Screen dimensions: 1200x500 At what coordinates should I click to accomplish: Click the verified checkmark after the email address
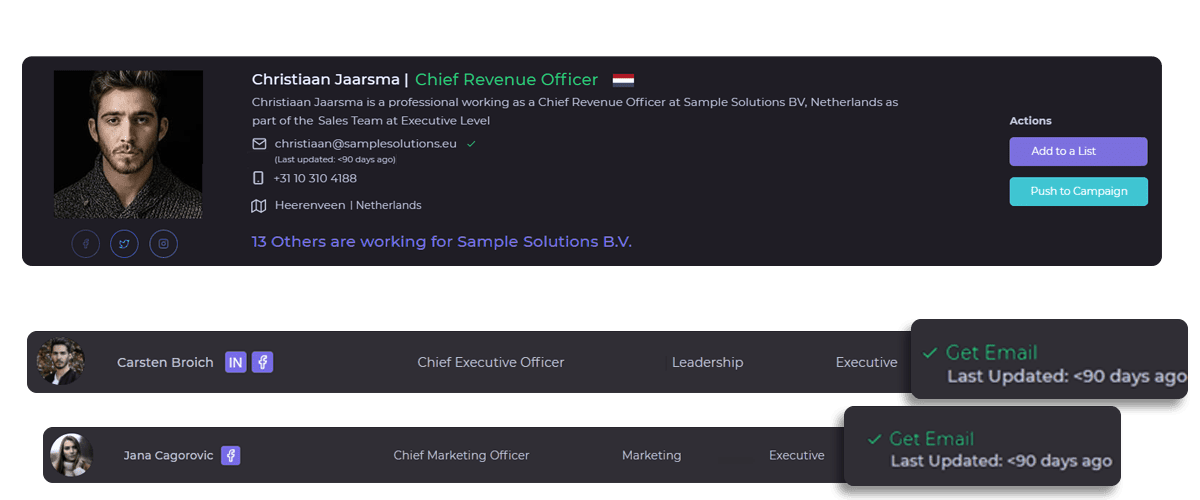471,144
